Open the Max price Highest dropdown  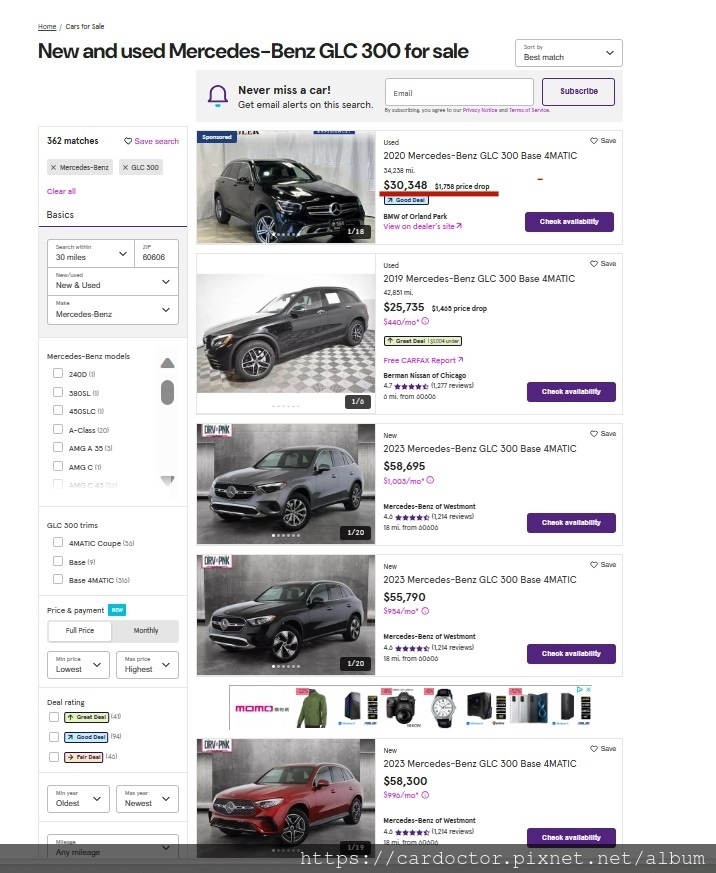pos(148,665)
